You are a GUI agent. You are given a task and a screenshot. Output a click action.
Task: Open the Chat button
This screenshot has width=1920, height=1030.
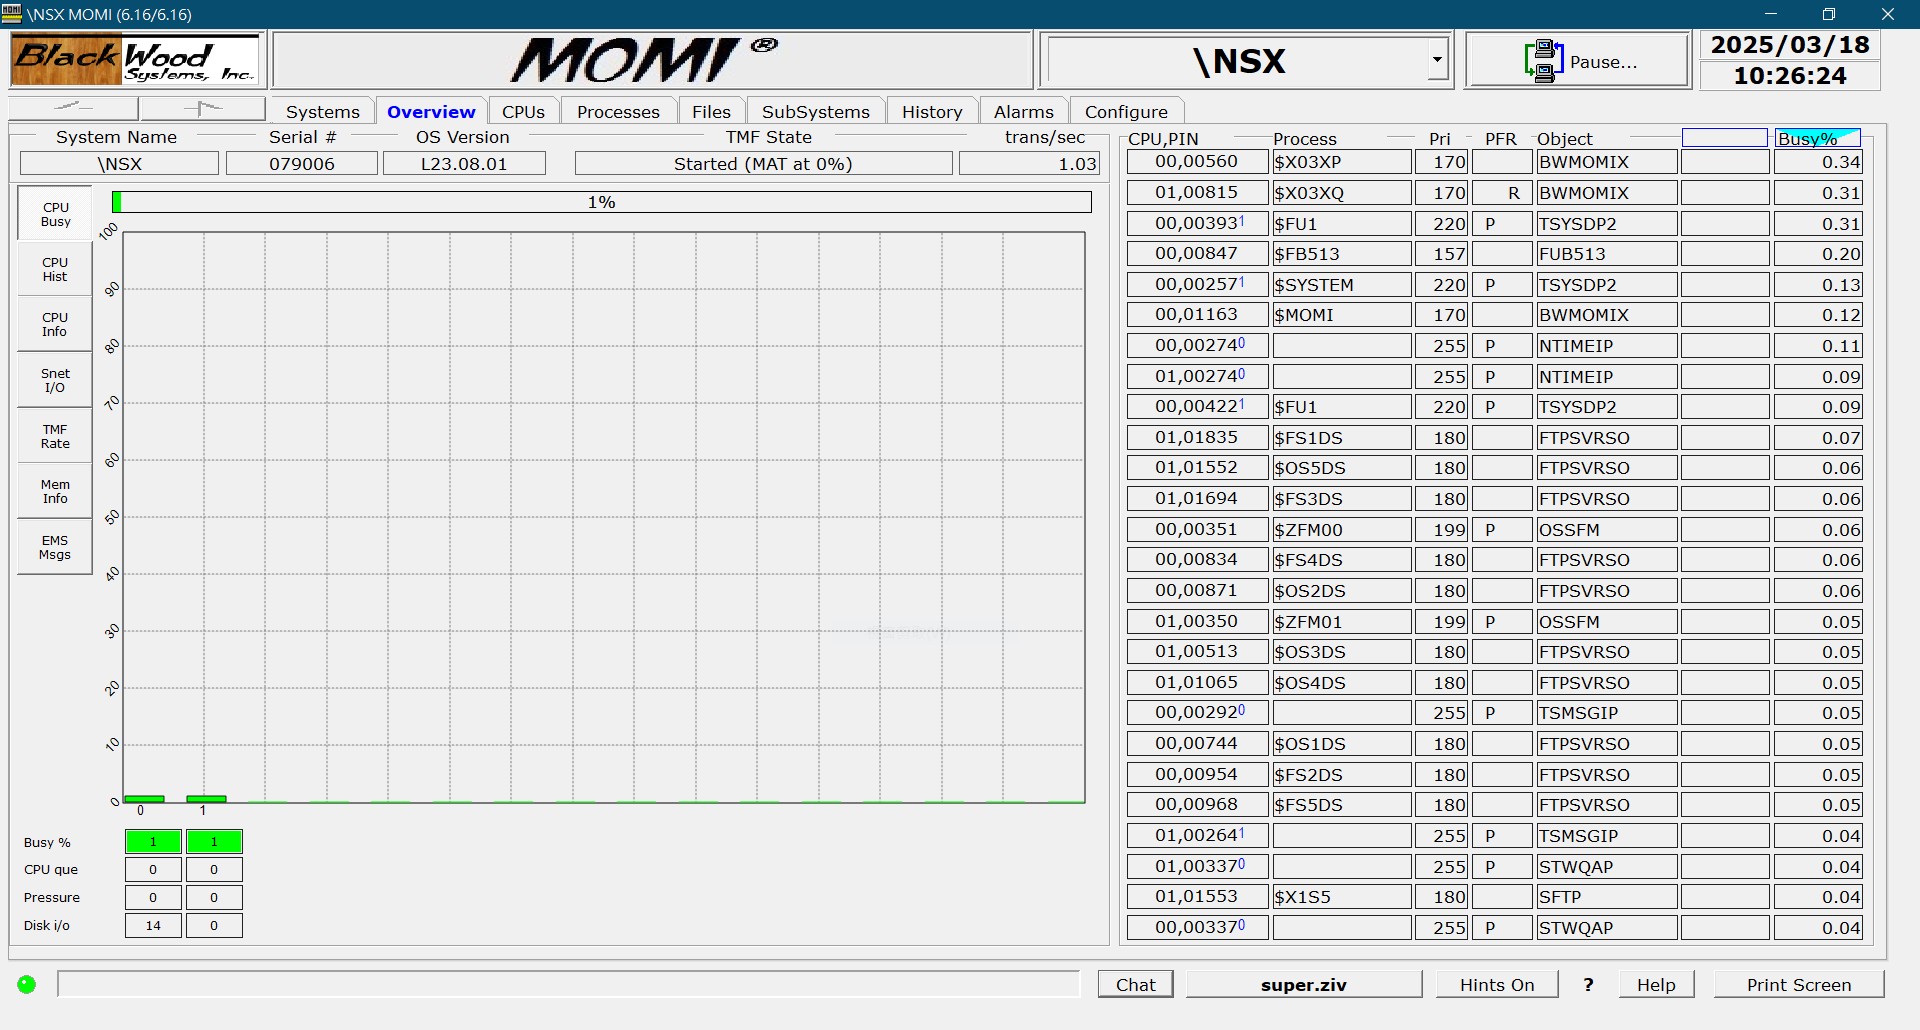1135,984
